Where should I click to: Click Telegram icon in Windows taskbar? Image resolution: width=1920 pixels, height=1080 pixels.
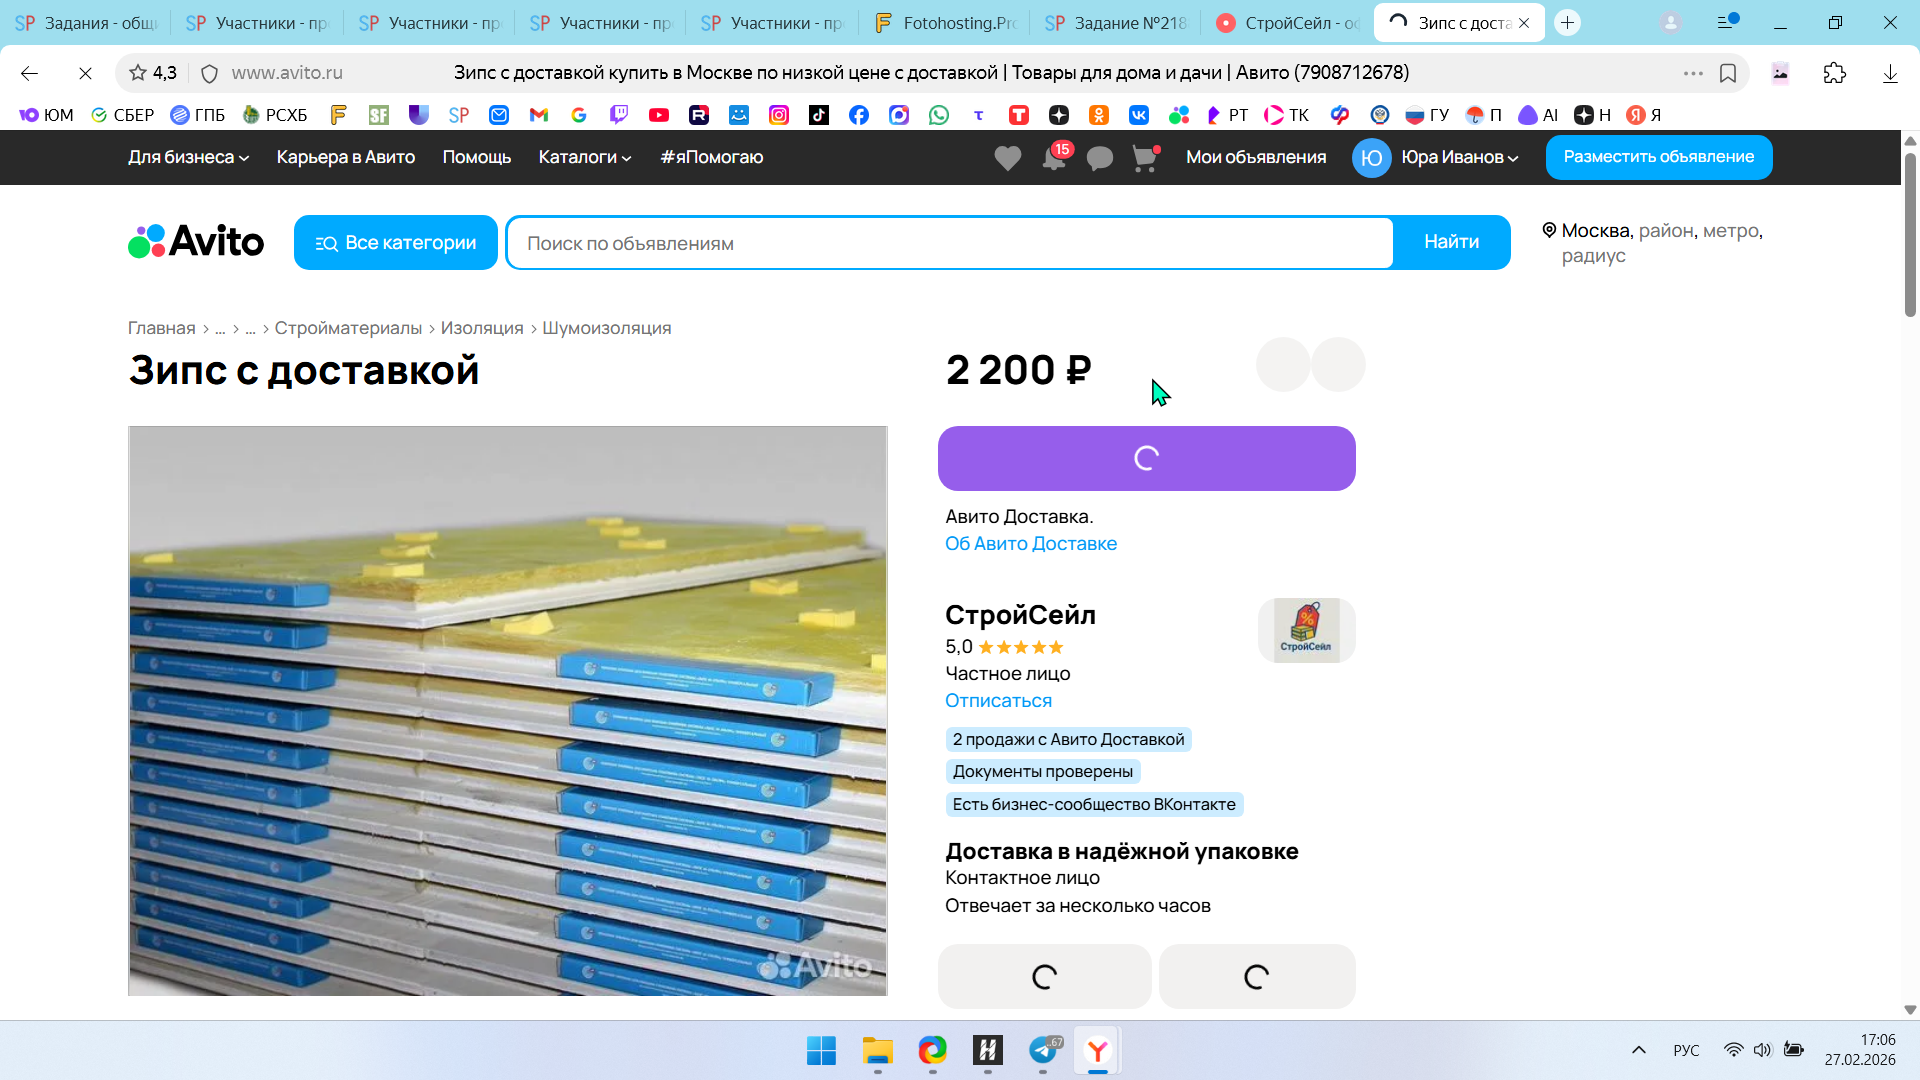[1043, 1050]
